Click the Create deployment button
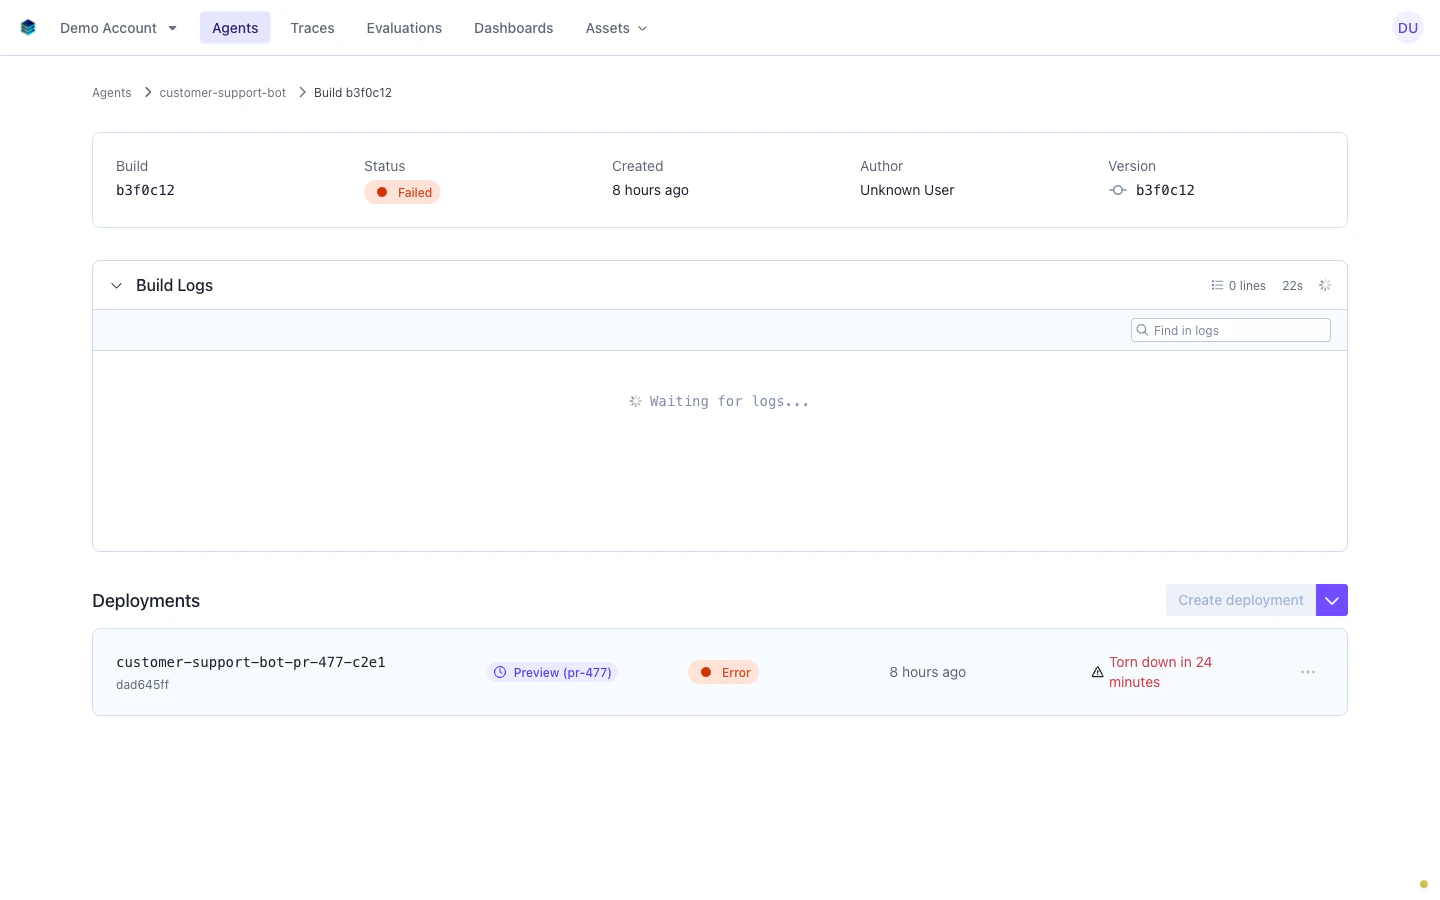 1241,600
